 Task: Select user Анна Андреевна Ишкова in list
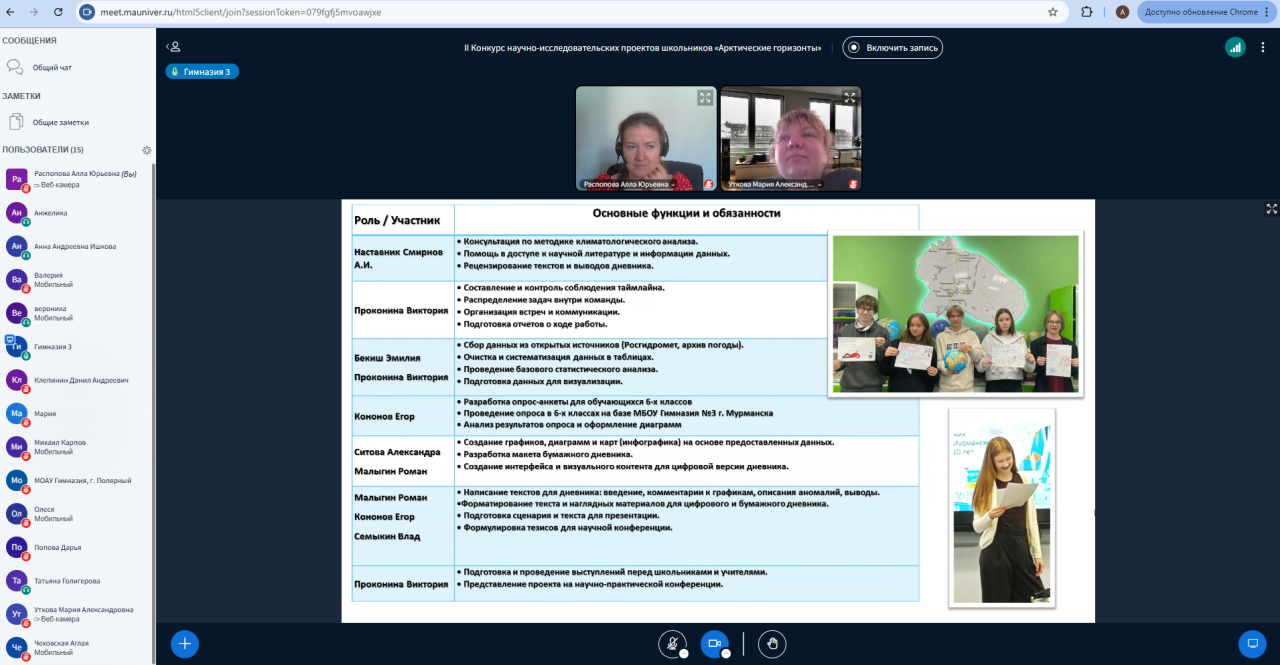coord(75,246)
